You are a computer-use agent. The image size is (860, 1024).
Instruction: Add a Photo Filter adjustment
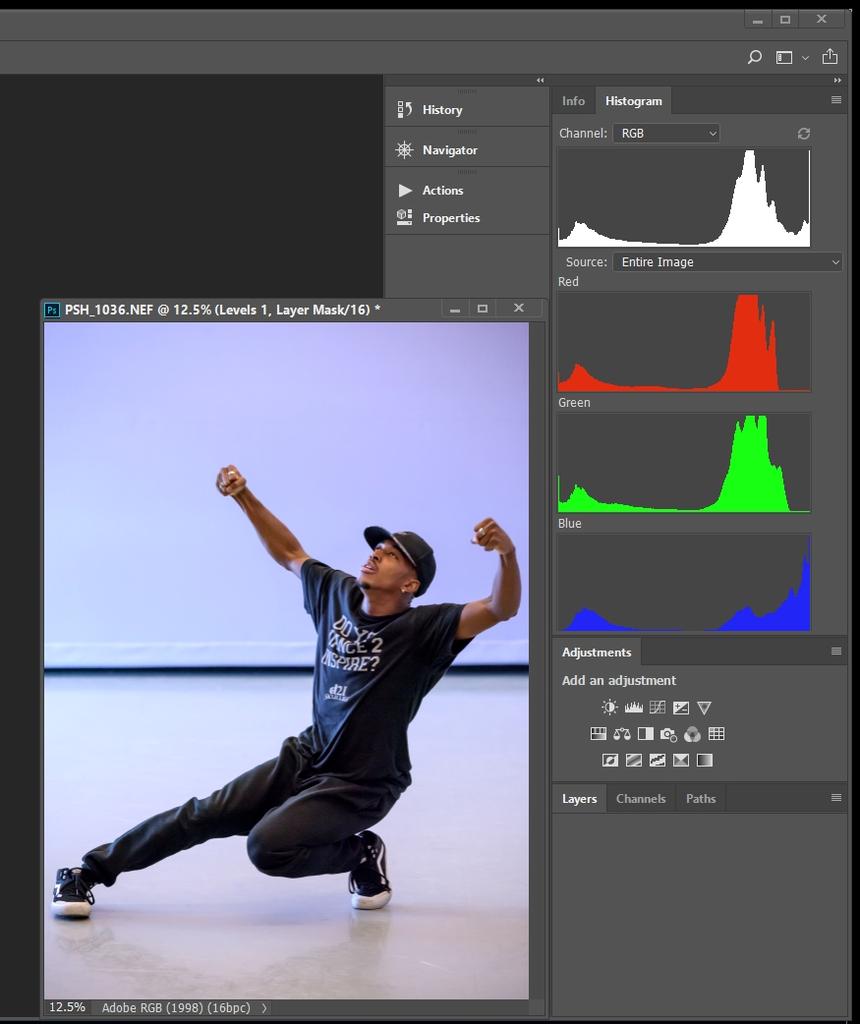click(x=668, y=734)
